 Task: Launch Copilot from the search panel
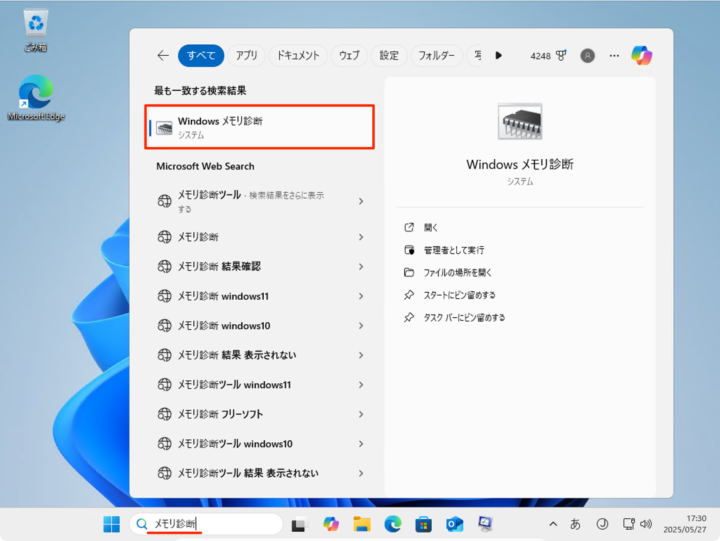click(641, 56)
